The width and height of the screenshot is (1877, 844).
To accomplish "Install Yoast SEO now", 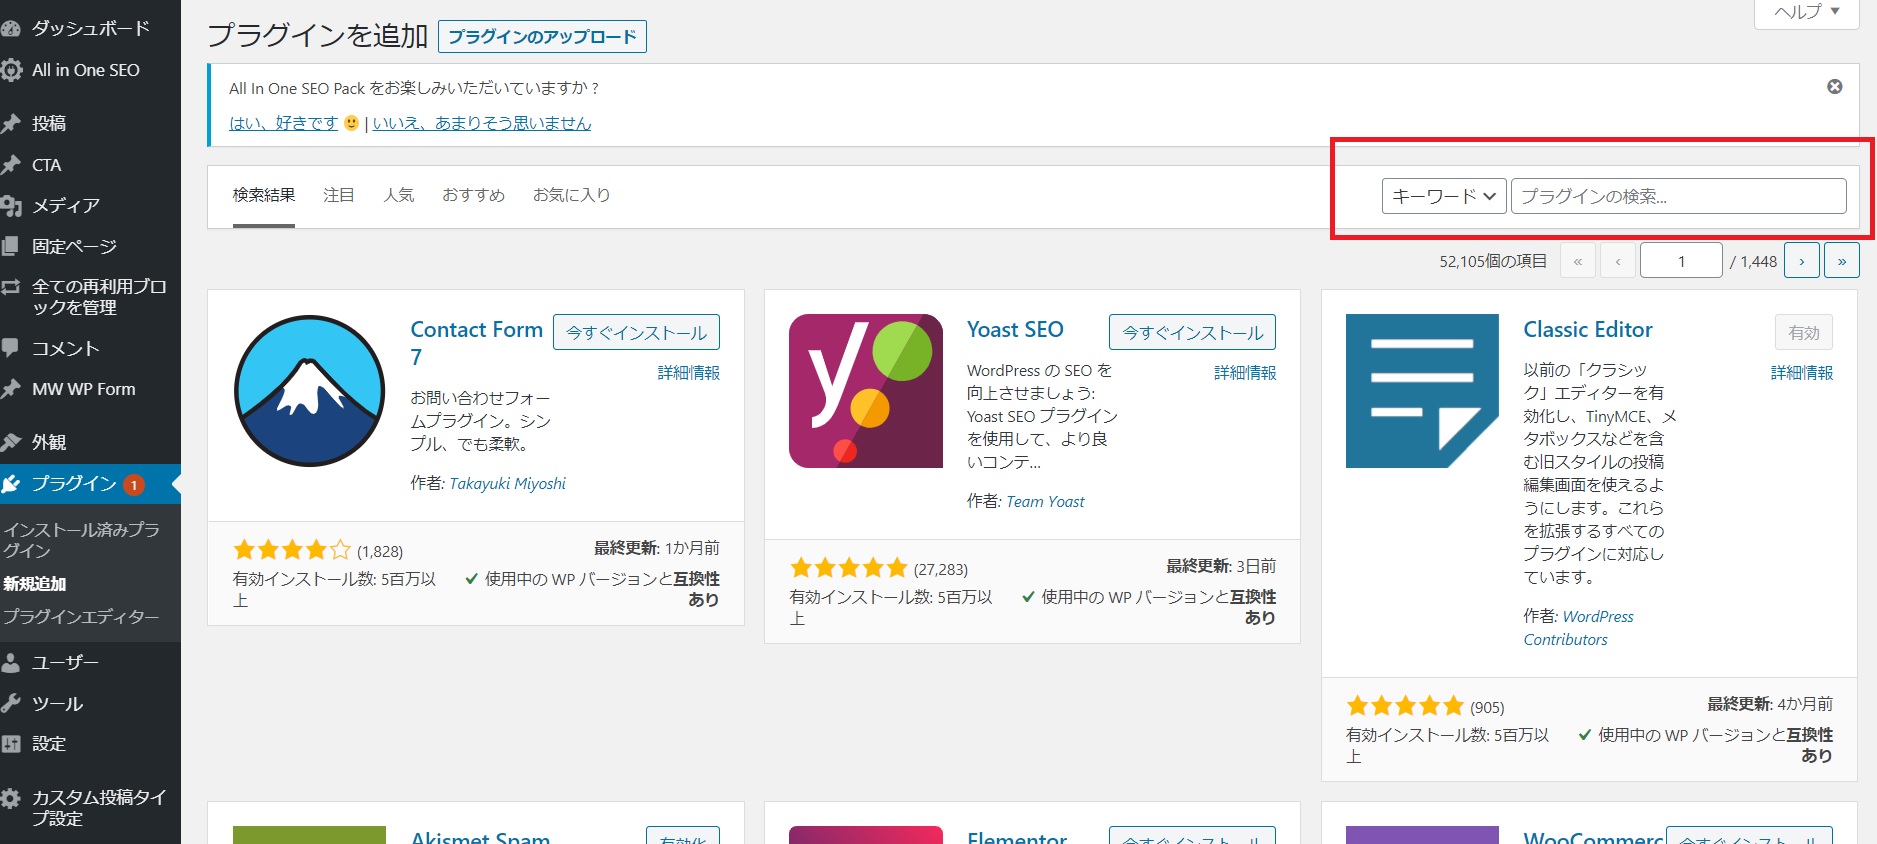I will point(1192,332).
